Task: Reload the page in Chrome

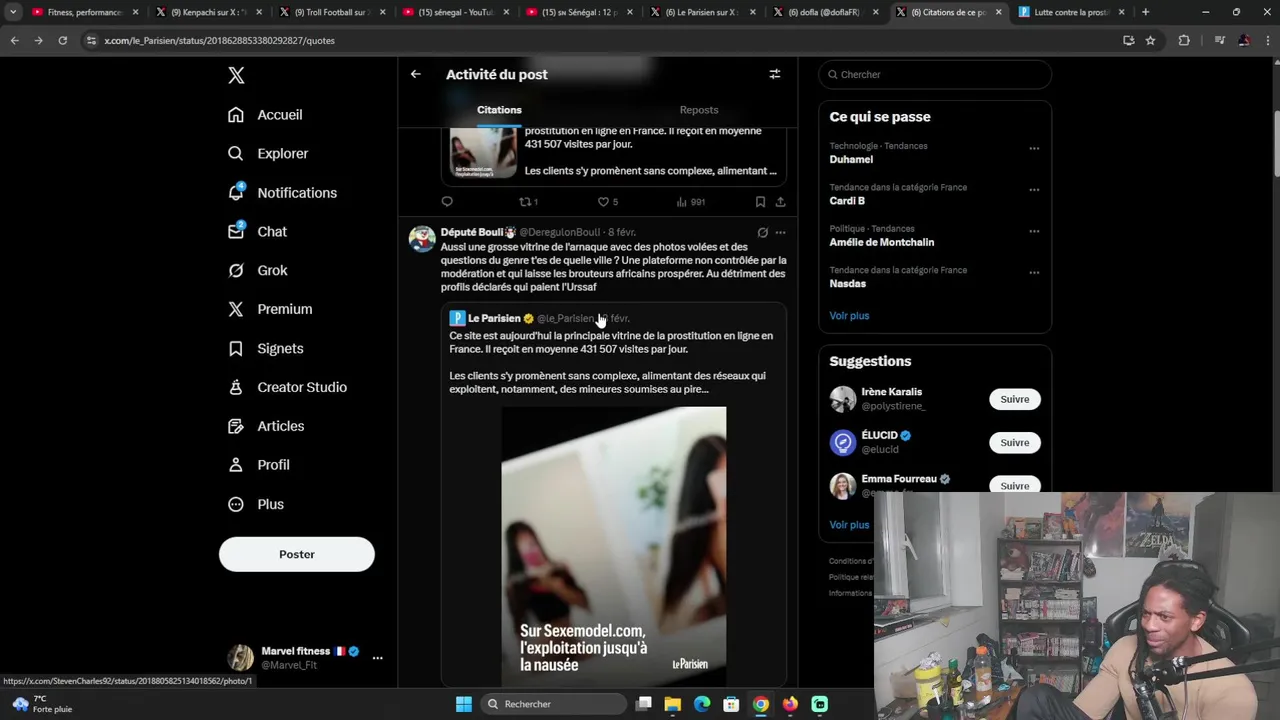Action: pyautogui.click(x=62, y=40)
